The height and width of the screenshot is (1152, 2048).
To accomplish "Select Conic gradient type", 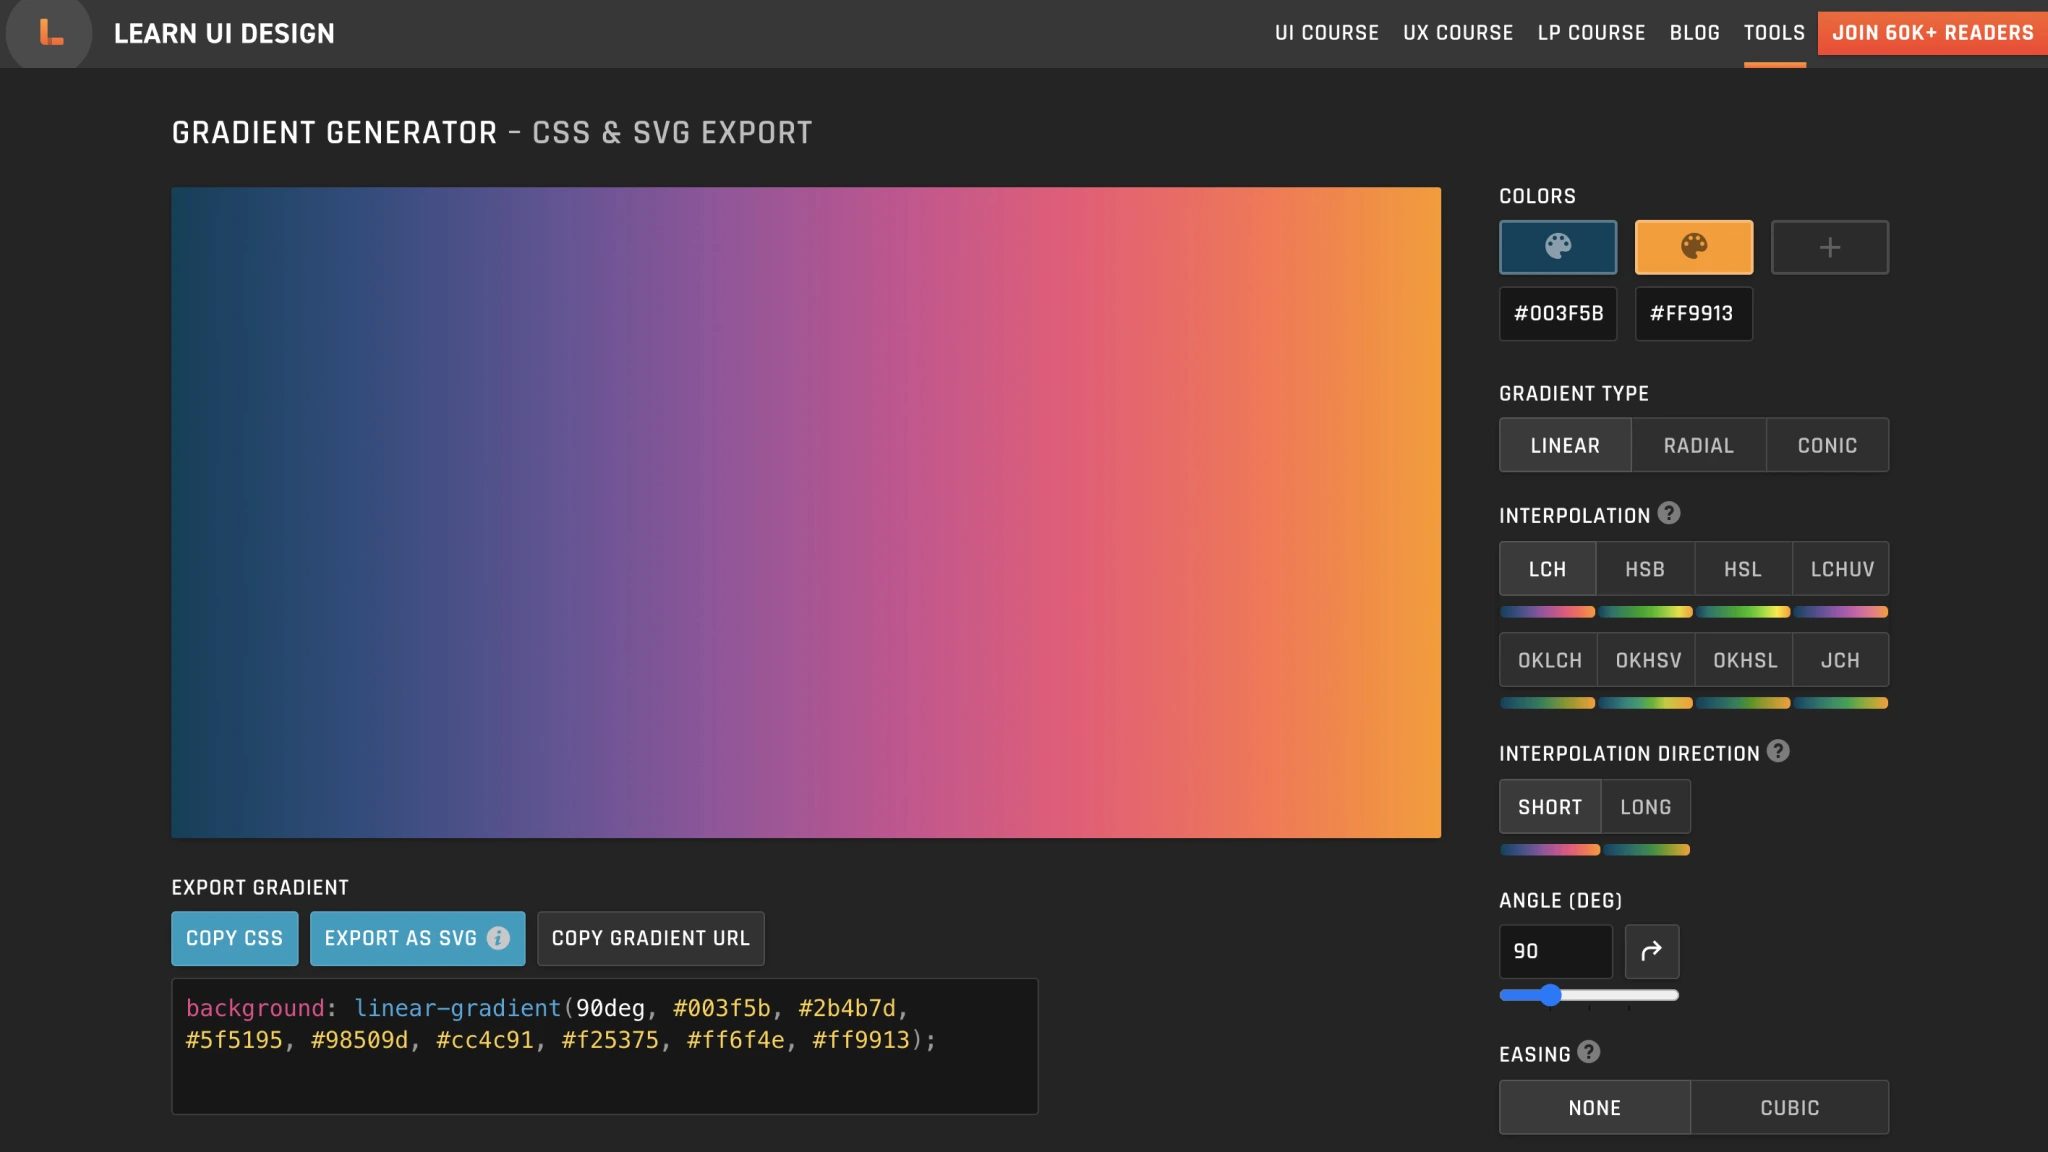I will click(1828, 445).
